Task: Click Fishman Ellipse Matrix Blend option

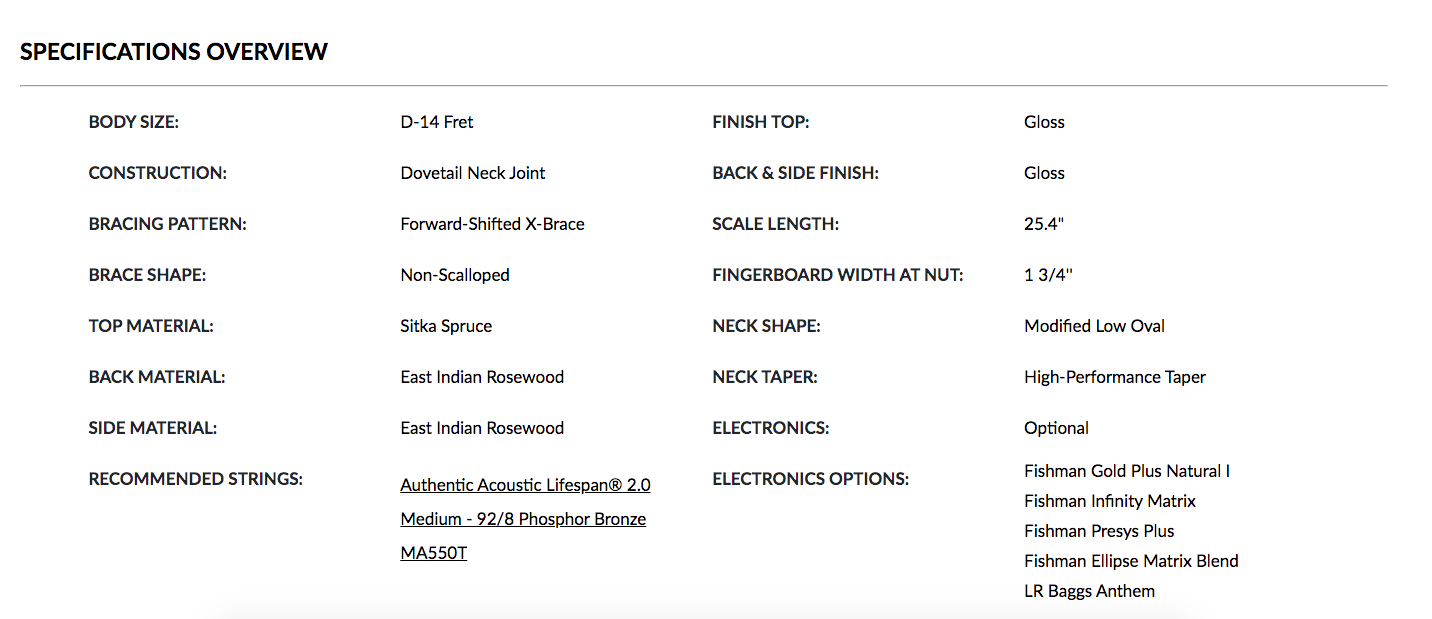Action: pos(1131,561)
